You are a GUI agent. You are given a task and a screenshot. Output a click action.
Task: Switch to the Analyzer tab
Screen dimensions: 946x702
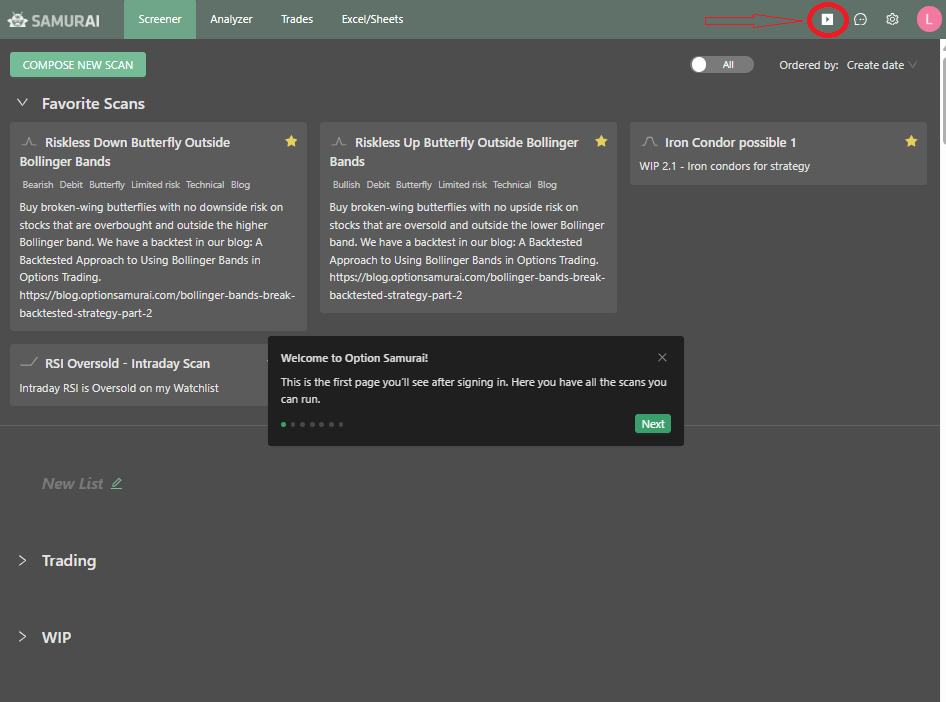pyautogui.click(x=231, y=19)
